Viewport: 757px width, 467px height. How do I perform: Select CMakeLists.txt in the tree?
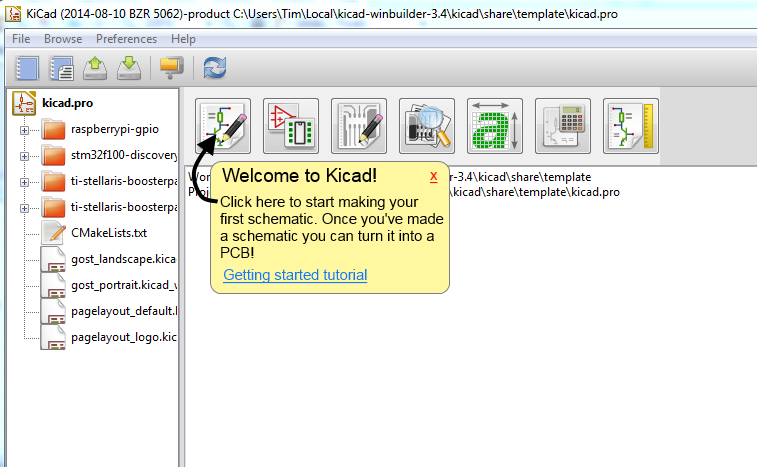coord(109,233)
